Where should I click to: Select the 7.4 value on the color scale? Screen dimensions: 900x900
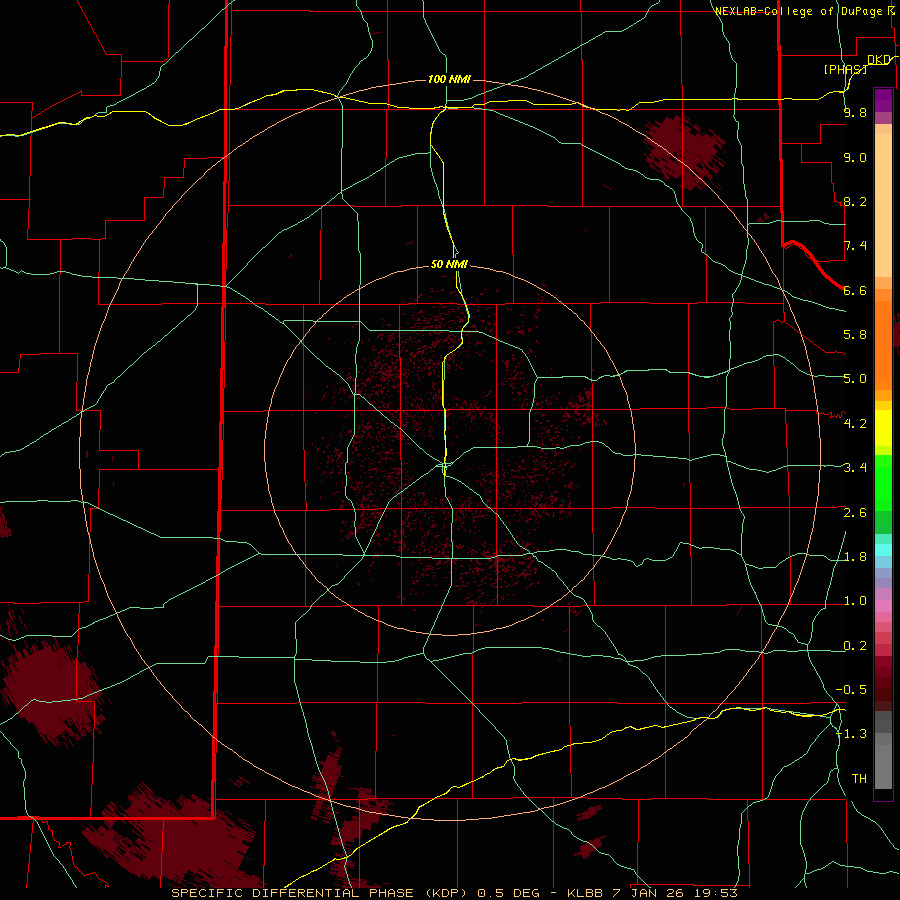(855, 246)
